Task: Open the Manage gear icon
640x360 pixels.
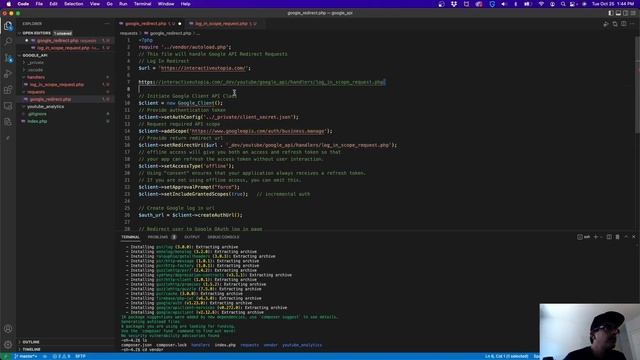Action: coord(8,345)
